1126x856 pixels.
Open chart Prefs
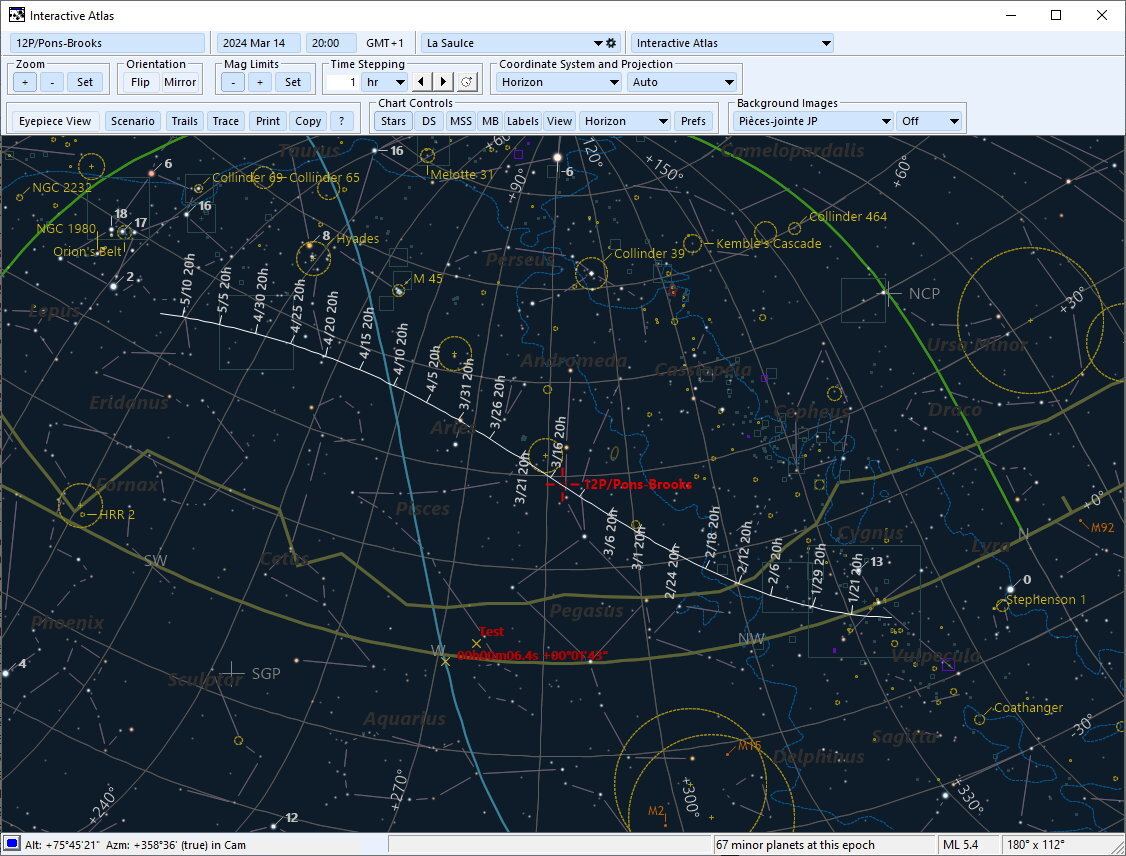pos(693,121)
